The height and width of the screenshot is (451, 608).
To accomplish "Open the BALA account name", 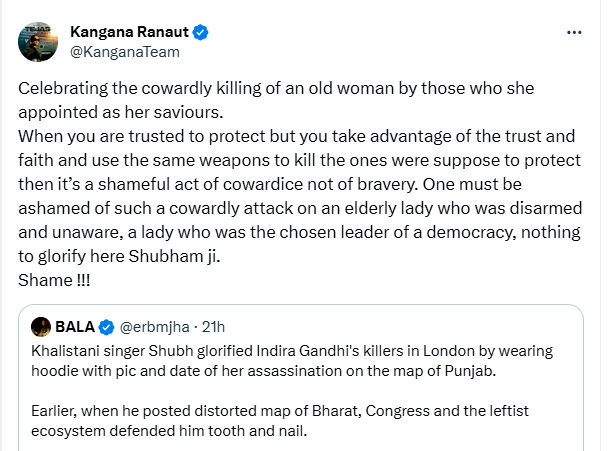I will [x=75, y=326].
